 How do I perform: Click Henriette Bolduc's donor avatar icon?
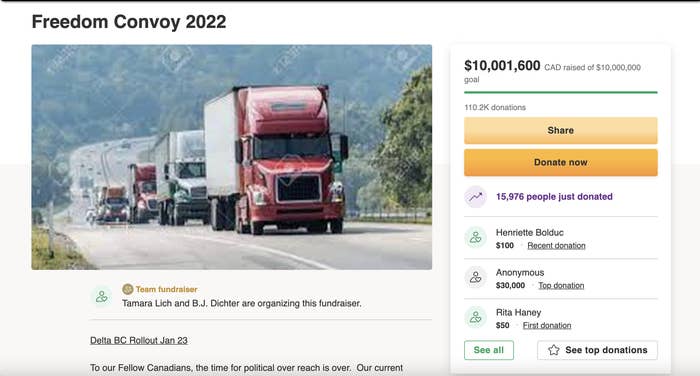(x=475, y=238)
